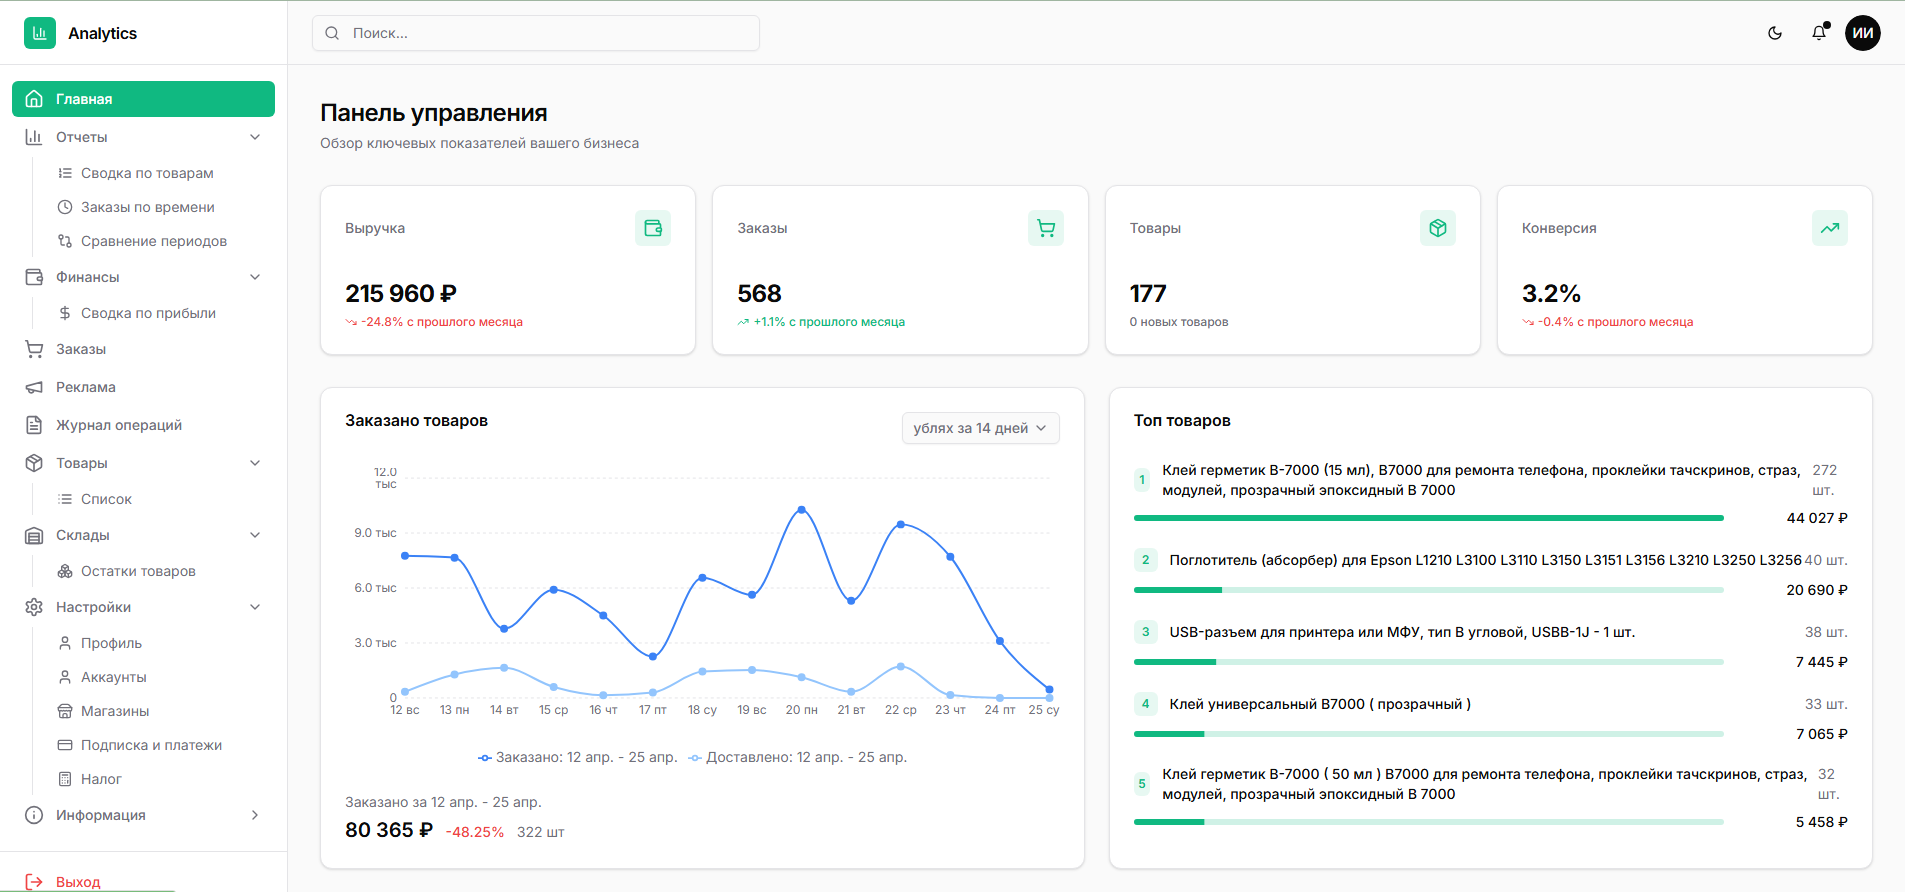
Task: Open Список under Товары
Action: click(106, 499)
